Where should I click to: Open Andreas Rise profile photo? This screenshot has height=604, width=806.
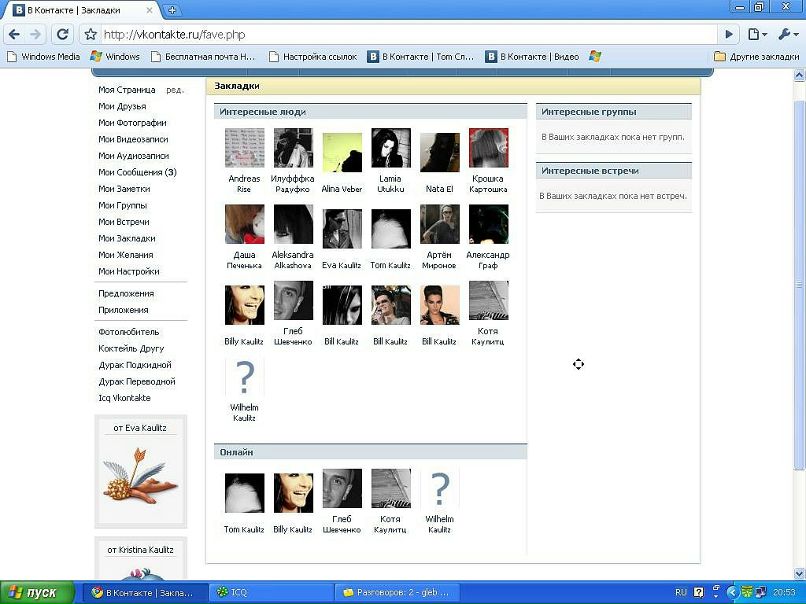244,148
